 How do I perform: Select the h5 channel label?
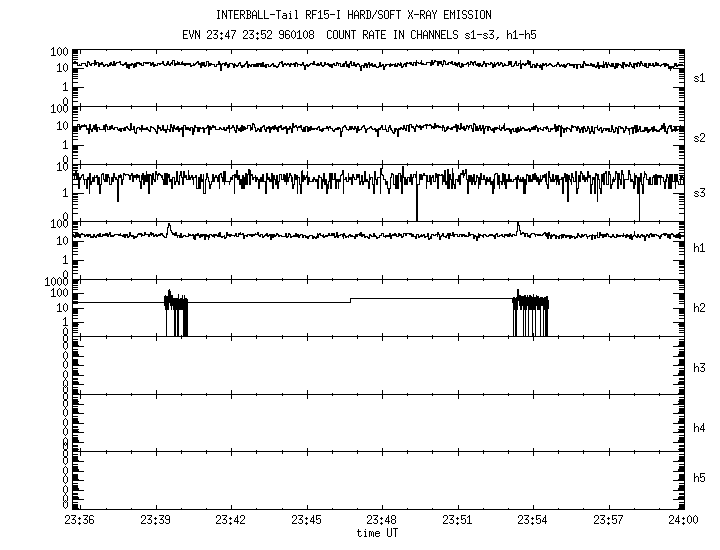[700, 478]
